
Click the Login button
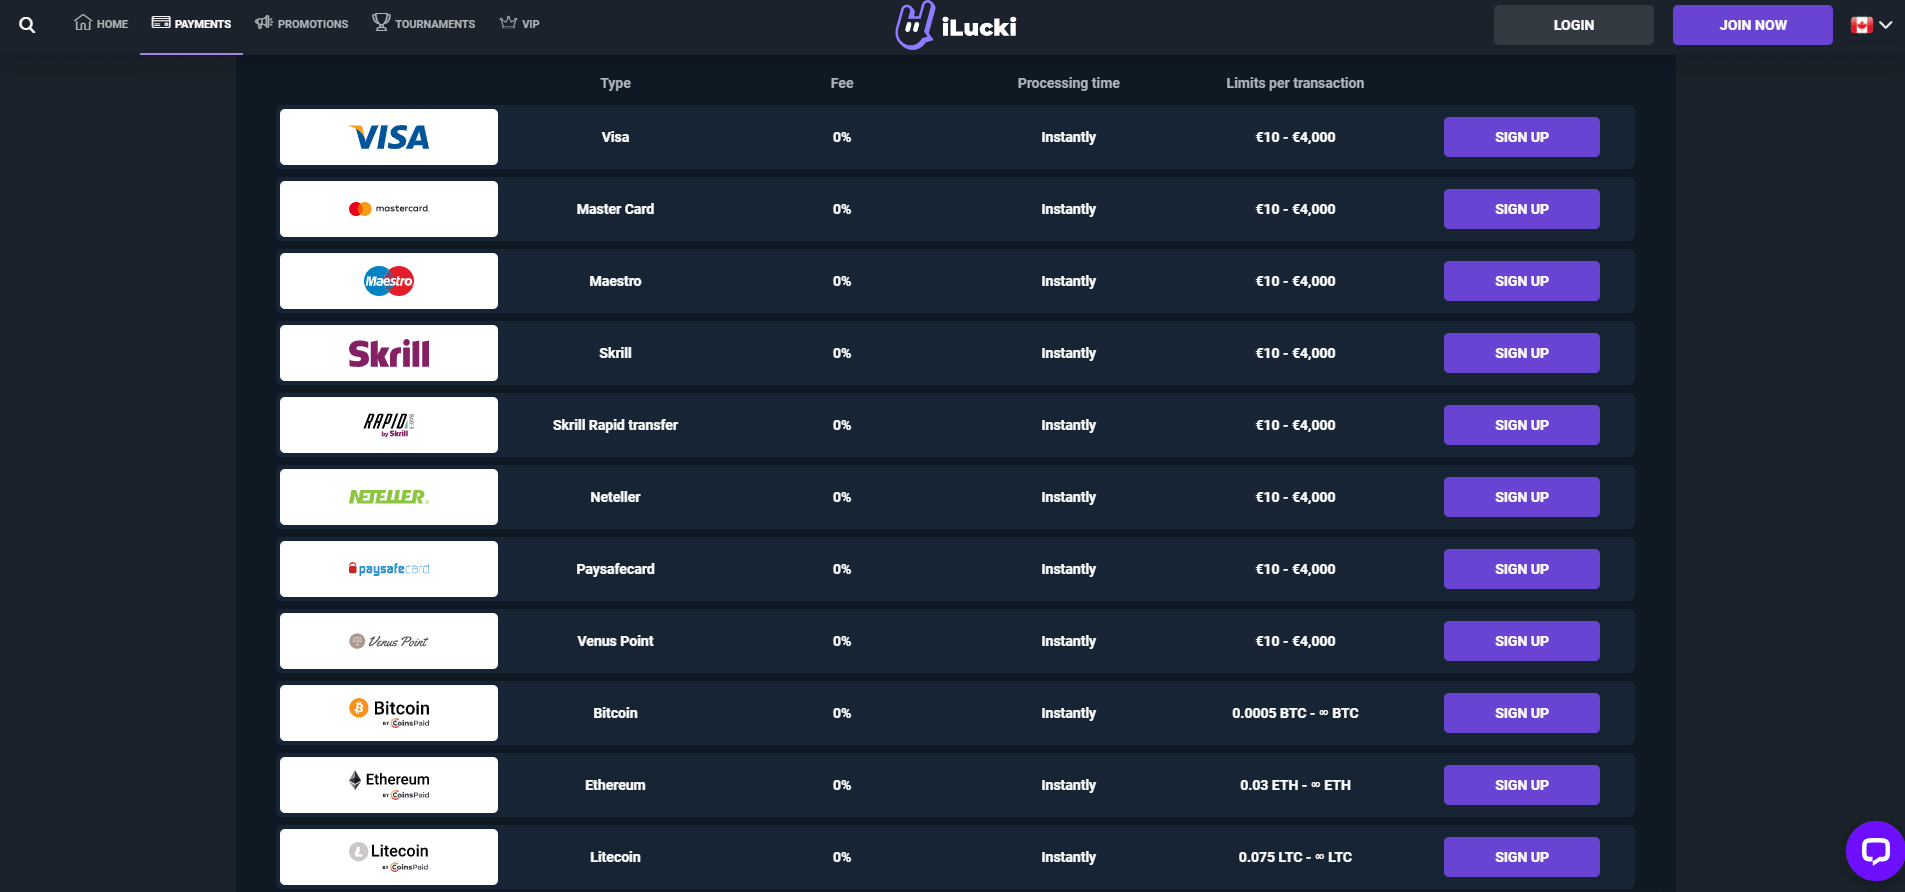coord(1573,25)
